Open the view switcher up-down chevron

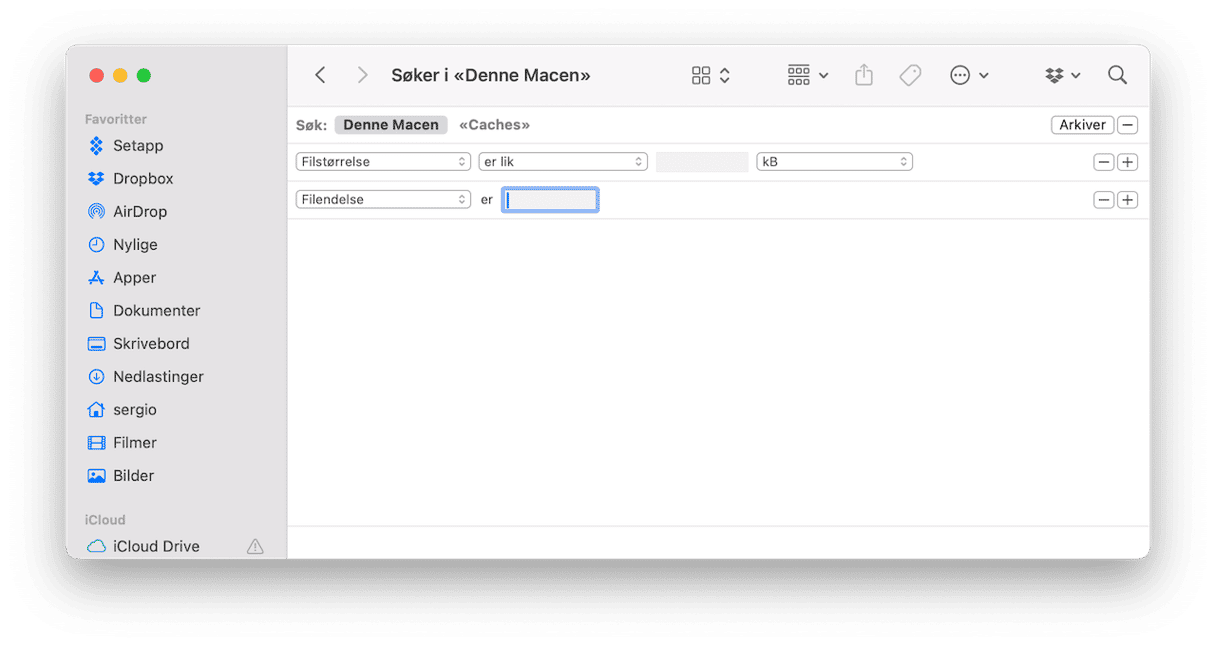pyautogui.click(x=725, y=75)
